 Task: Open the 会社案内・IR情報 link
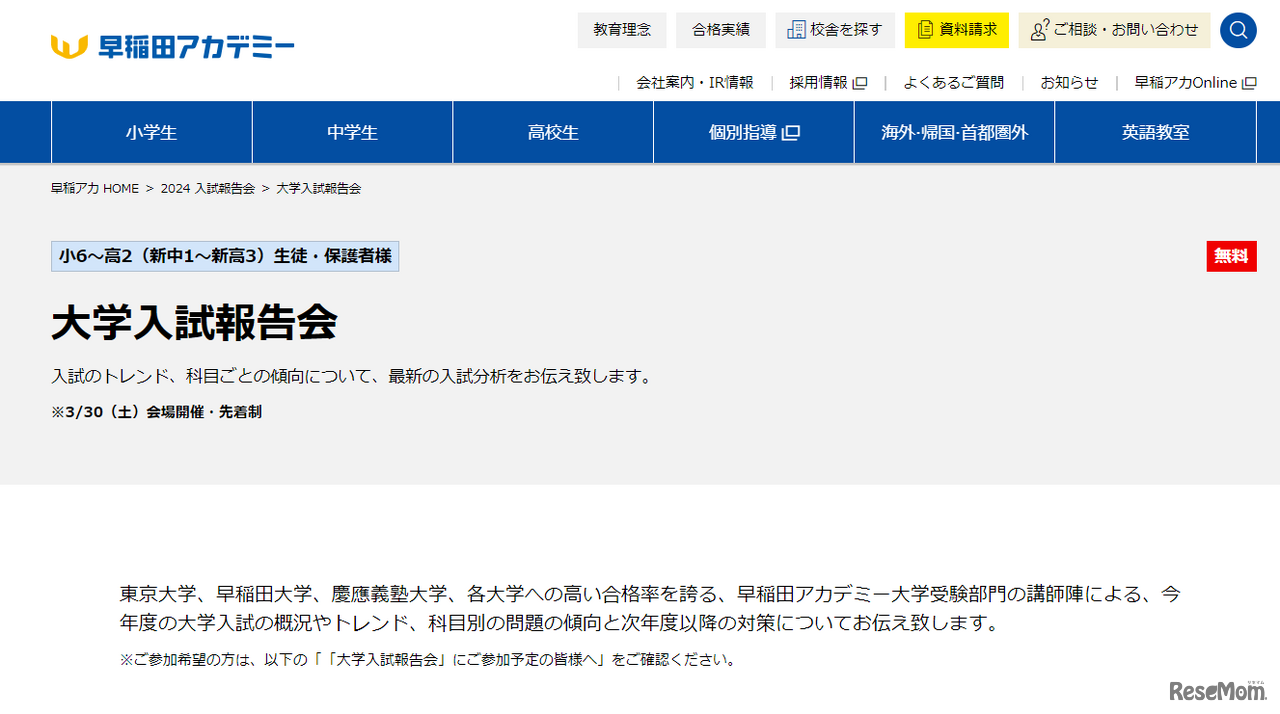pyautogui.click(x=697, y=83)
